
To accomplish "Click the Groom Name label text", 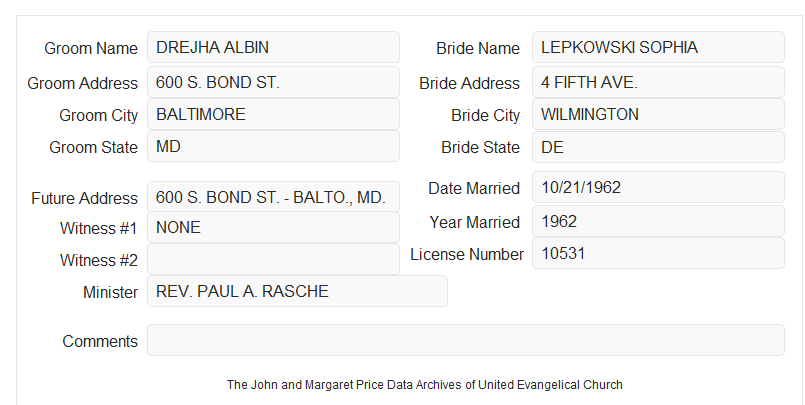I will click(91, 48).
